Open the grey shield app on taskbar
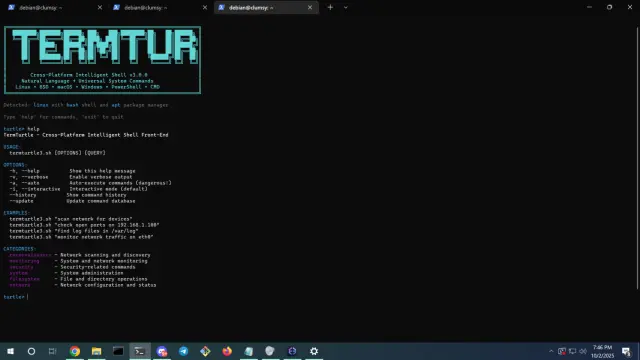This screenshot has width=640, height=360. pos(270,351)
